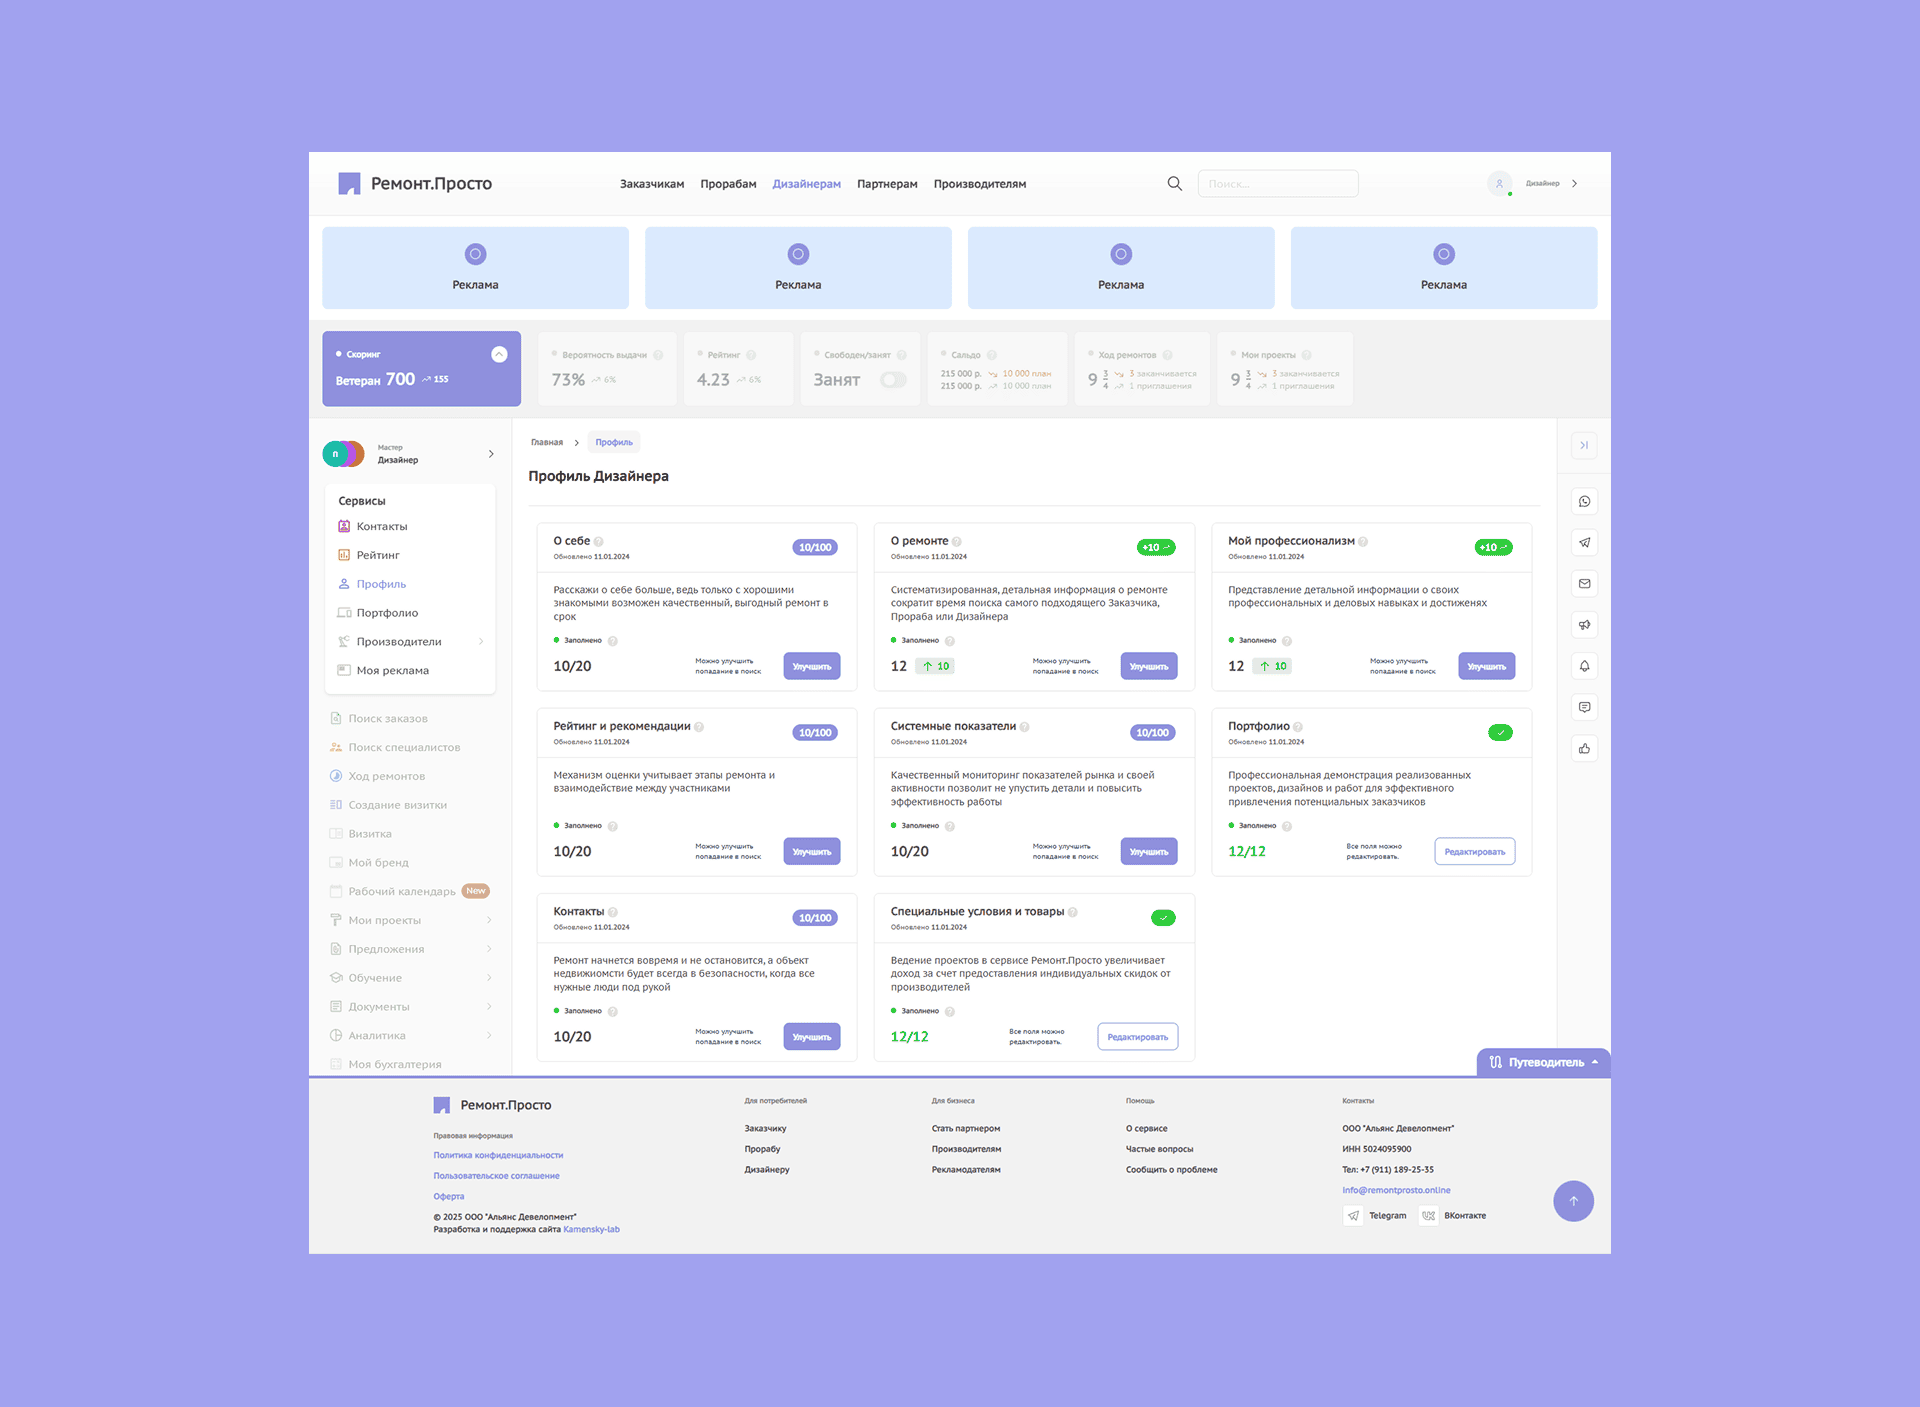Select Портфолио in the Сервисы menu

[x=387, y=613]
